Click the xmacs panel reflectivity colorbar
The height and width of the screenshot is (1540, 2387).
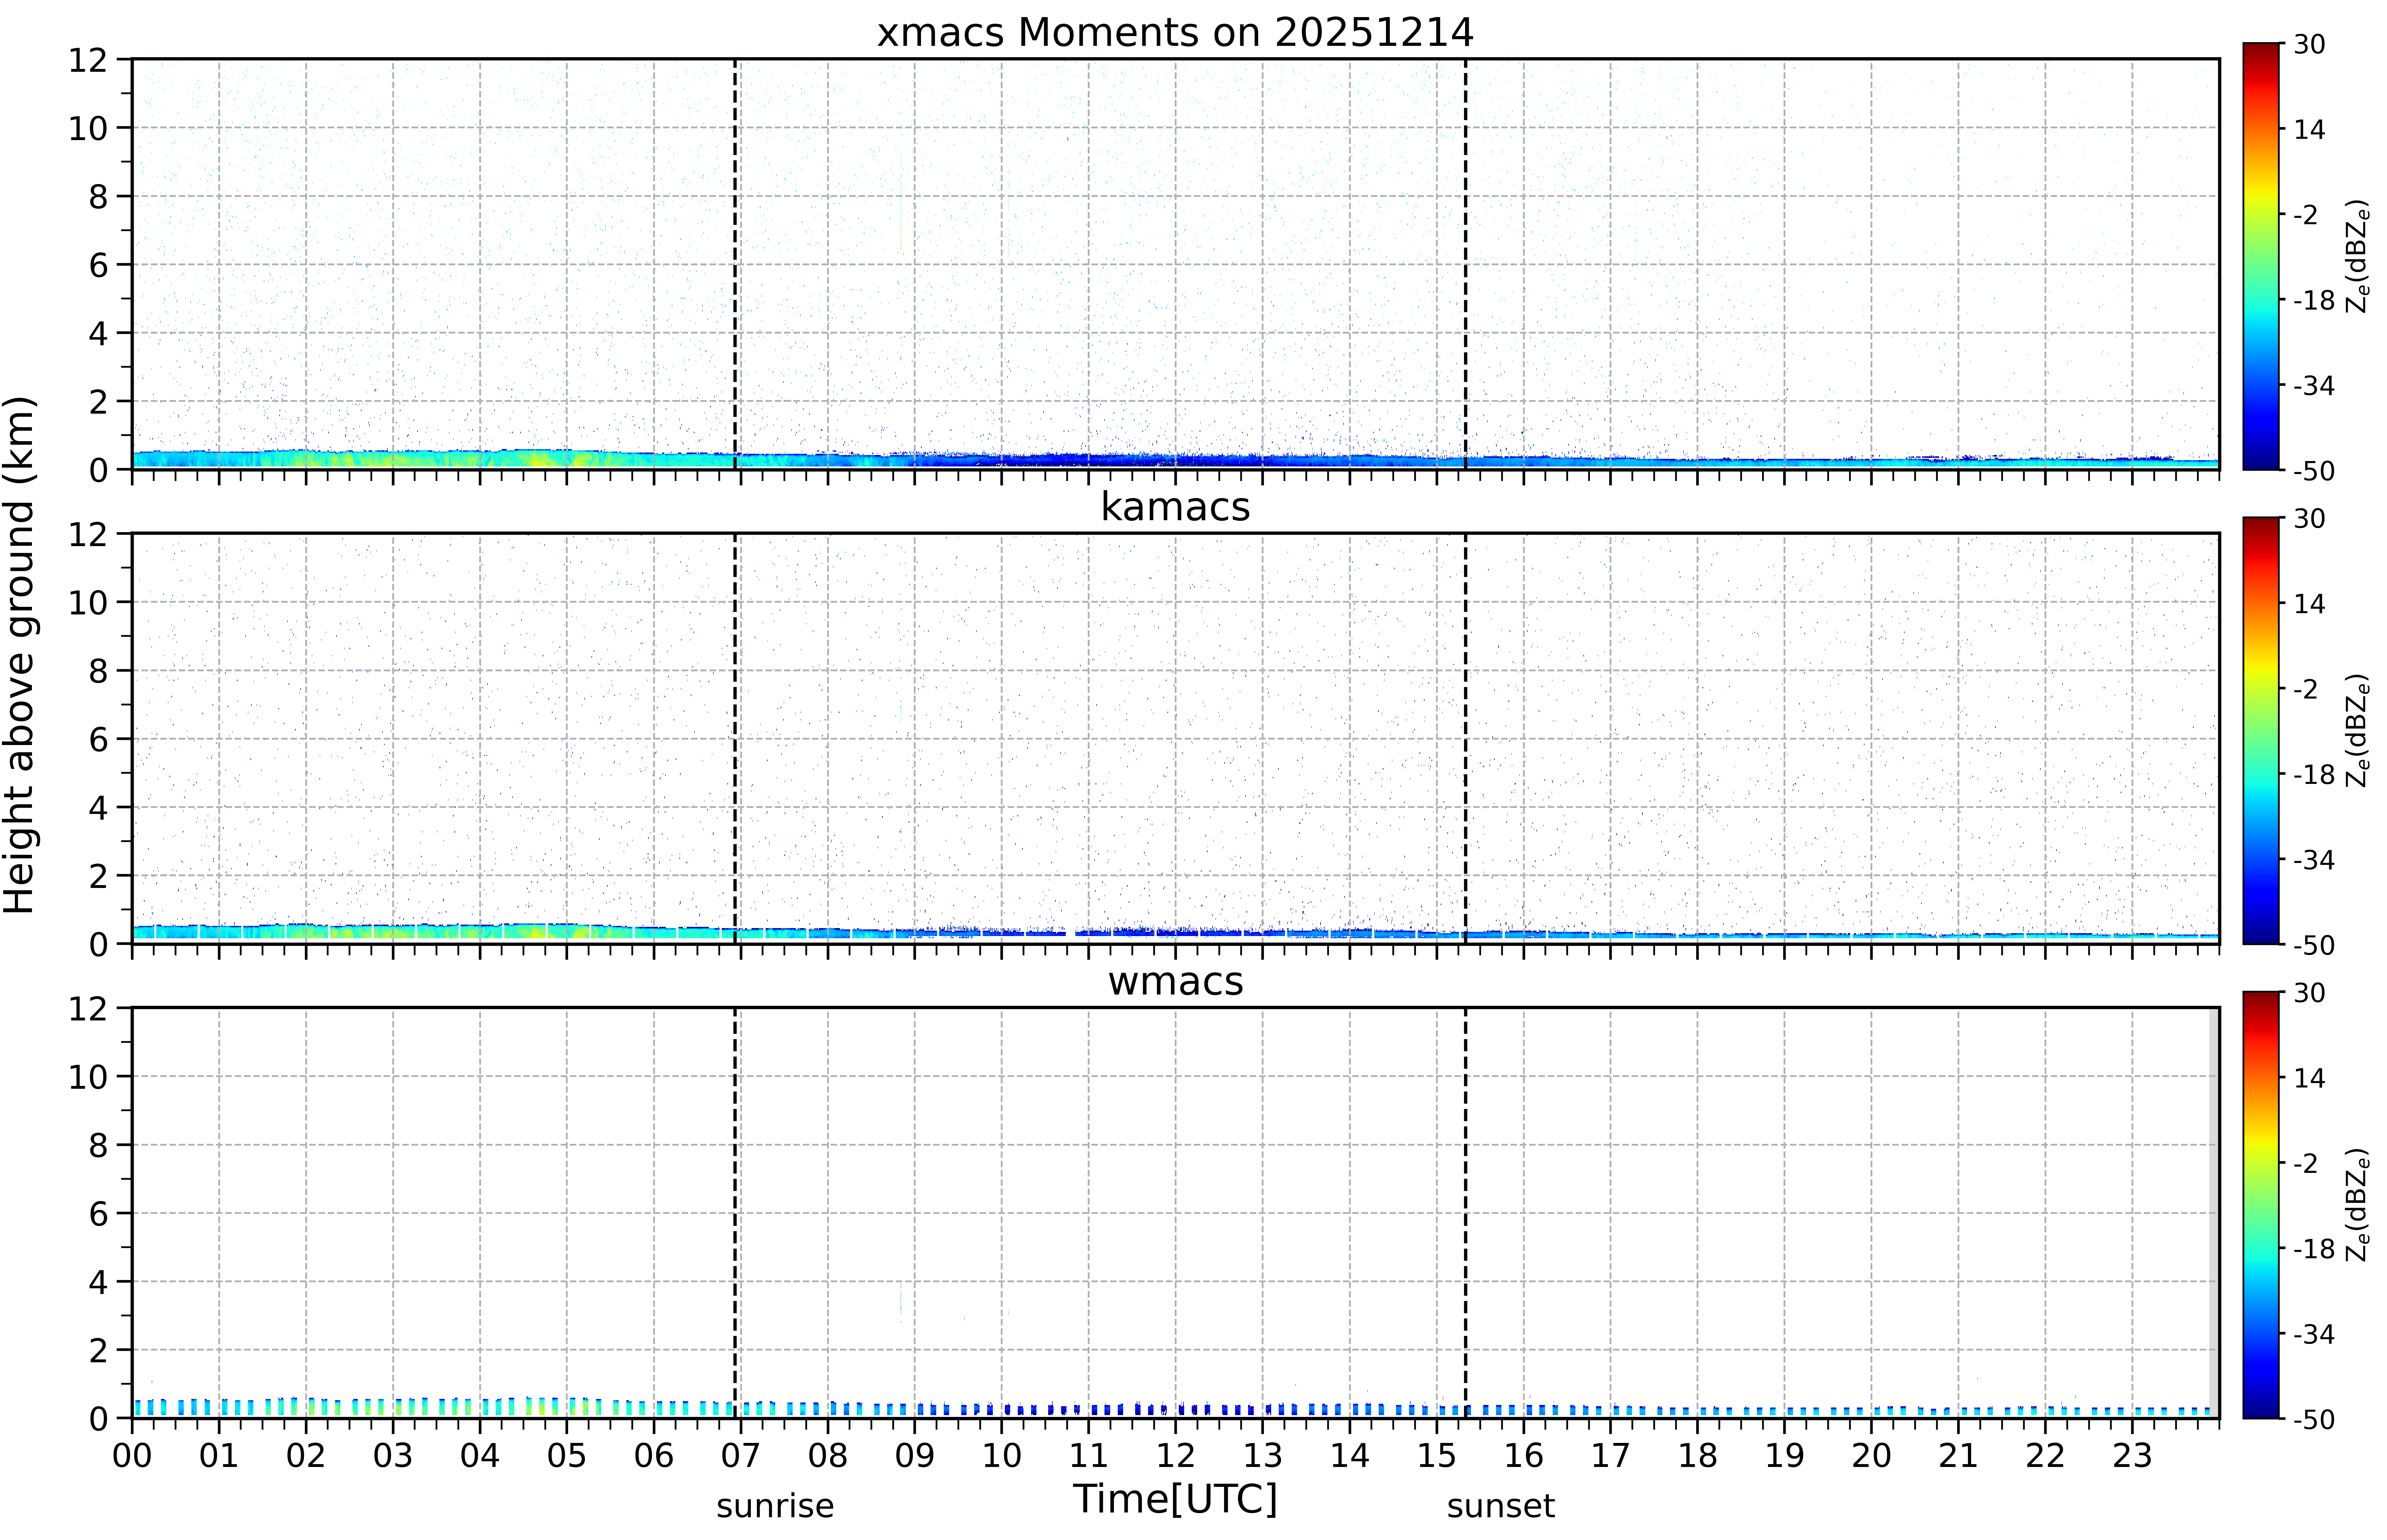(x=2261, y=256)
